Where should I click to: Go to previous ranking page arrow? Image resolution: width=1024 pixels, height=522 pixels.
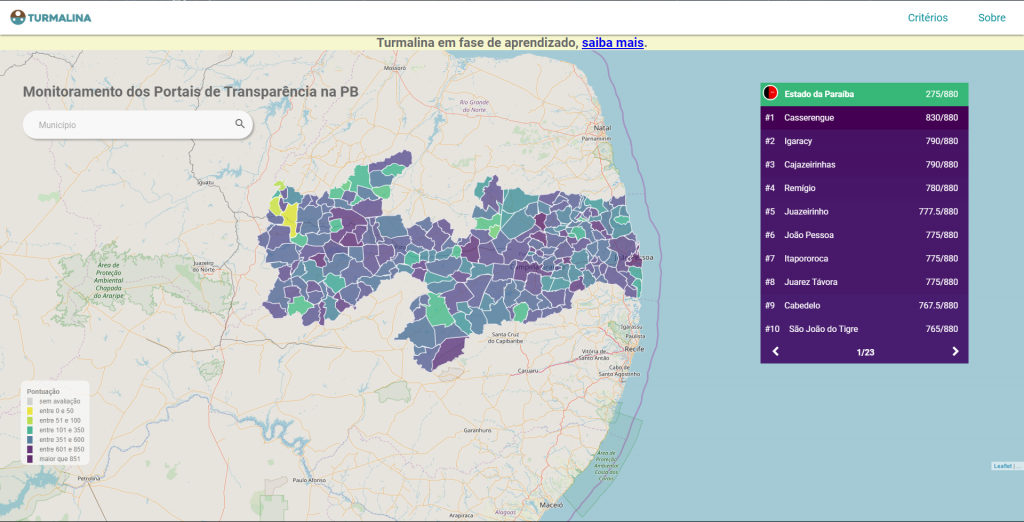pyautogui.click(x=775, y=351)
